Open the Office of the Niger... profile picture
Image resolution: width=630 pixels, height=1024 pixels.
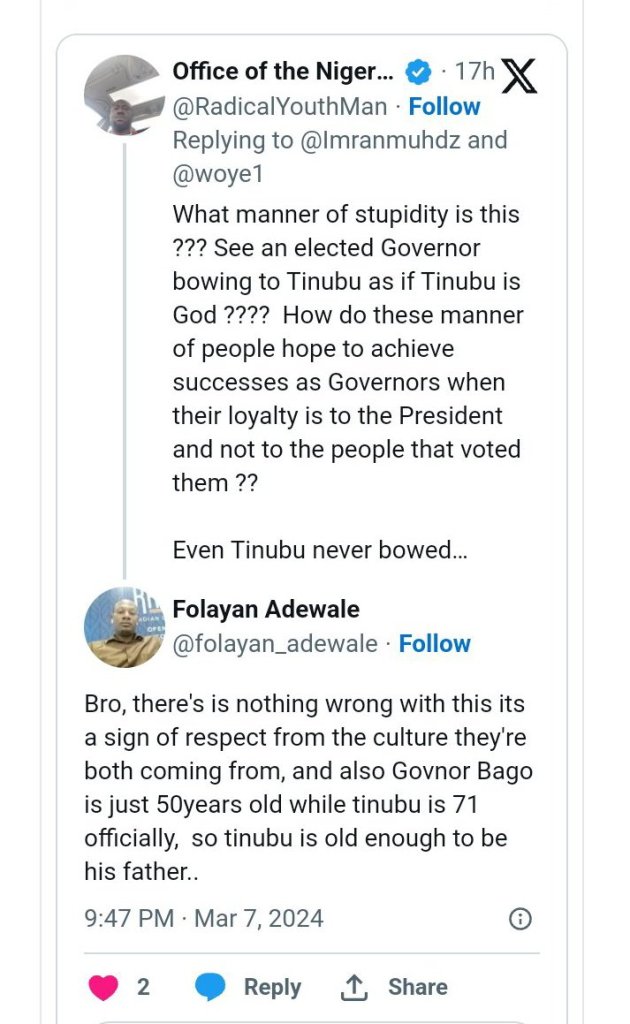tap(124, 95)
